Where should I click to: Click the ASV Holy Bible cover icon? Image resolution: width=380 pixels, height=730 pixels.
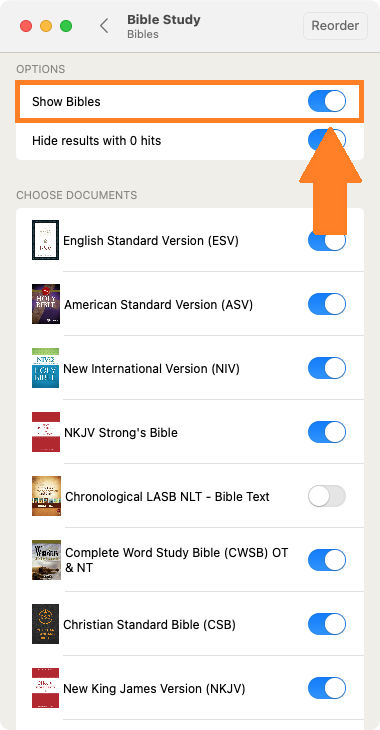click(46, 304)
